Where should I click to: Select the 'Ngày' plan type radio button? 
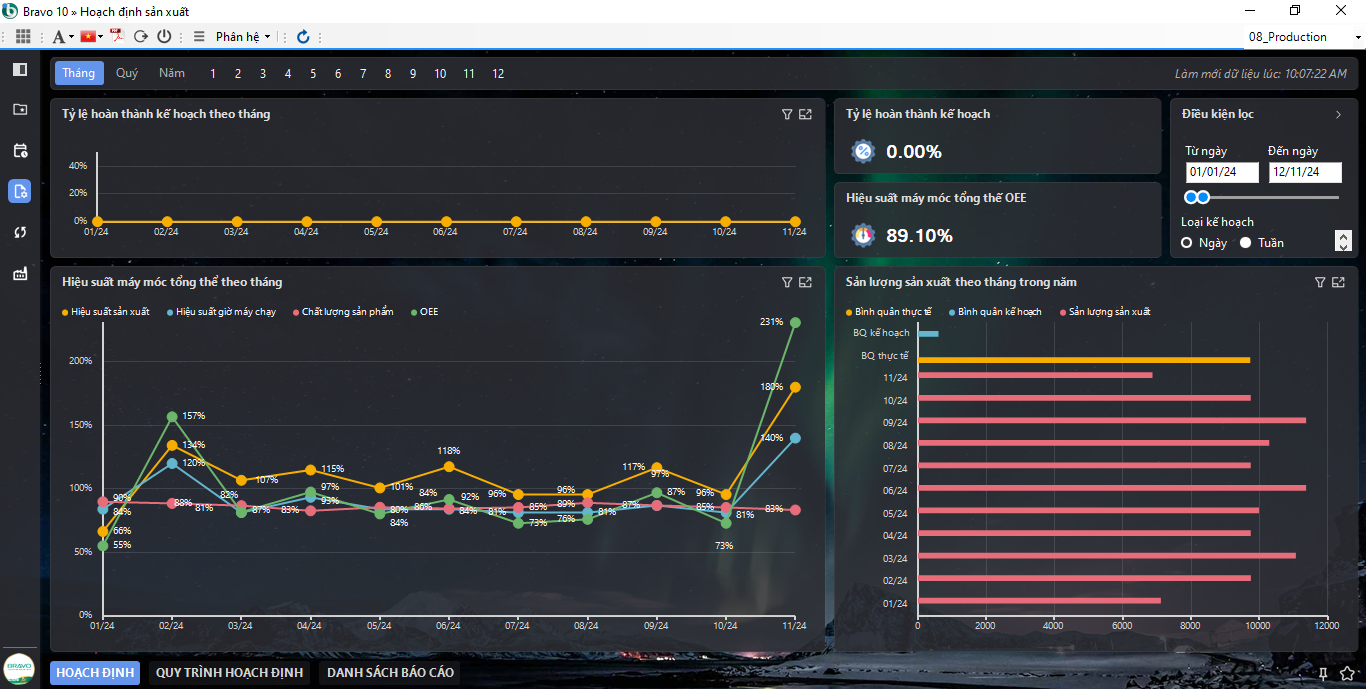[1187, 242]
